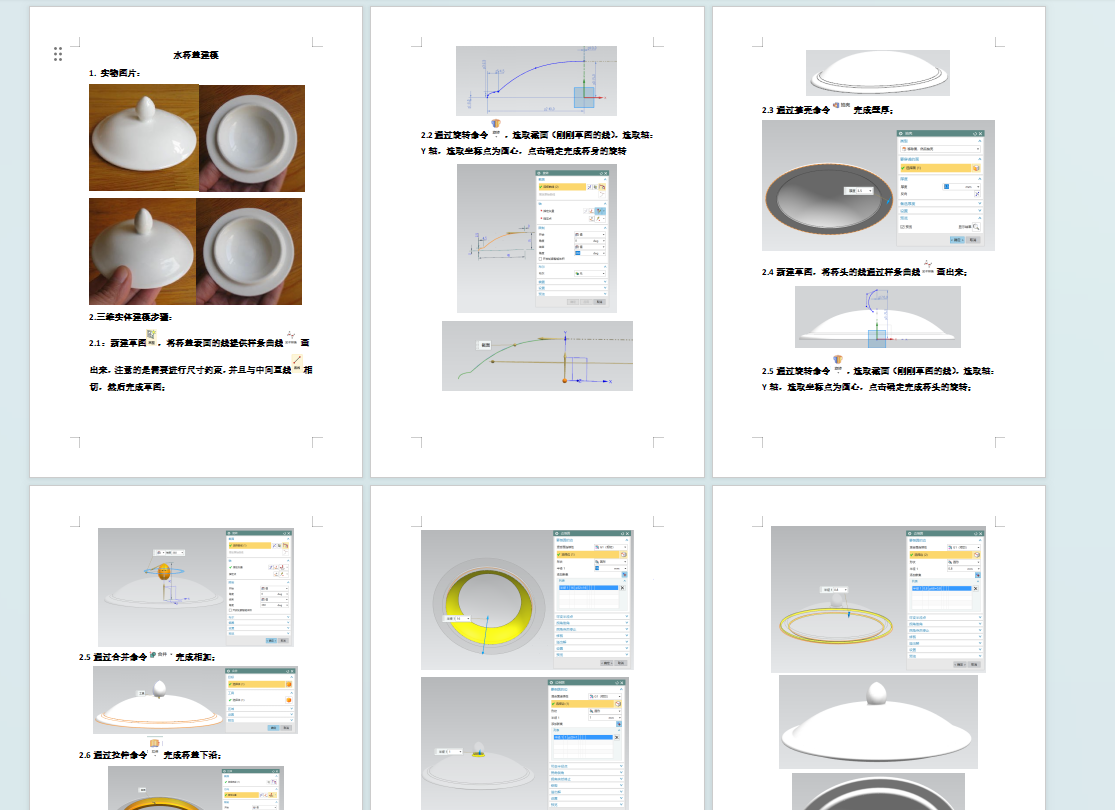Click the line starting "2.4 新建草图"

point(864,272)
